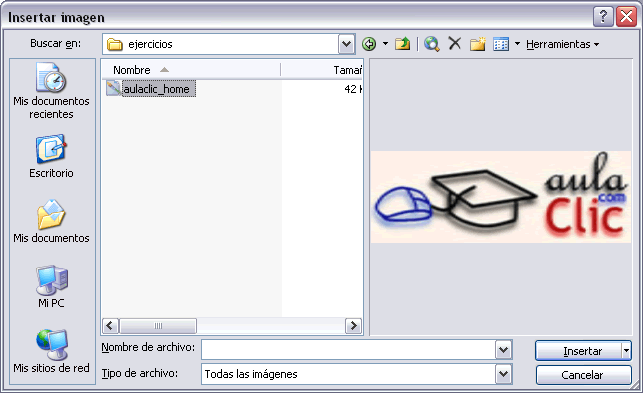This screenshot has width=643, height=393.
Task: Click the Delete X icon in toolbar
Action: pos(454,43)
